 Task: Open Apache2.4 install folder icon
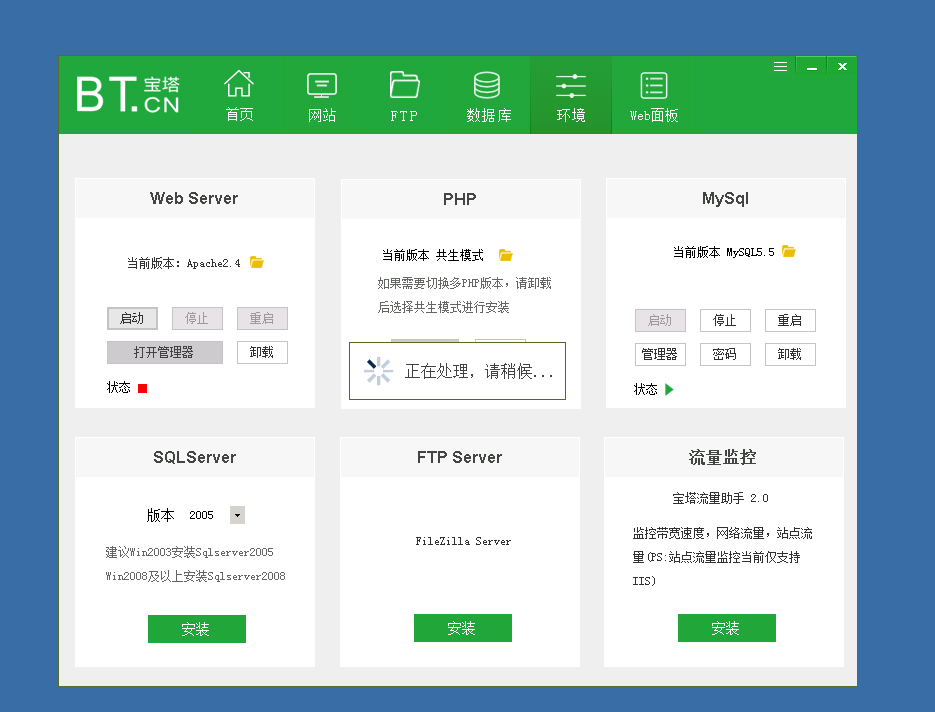click(257, 262)
